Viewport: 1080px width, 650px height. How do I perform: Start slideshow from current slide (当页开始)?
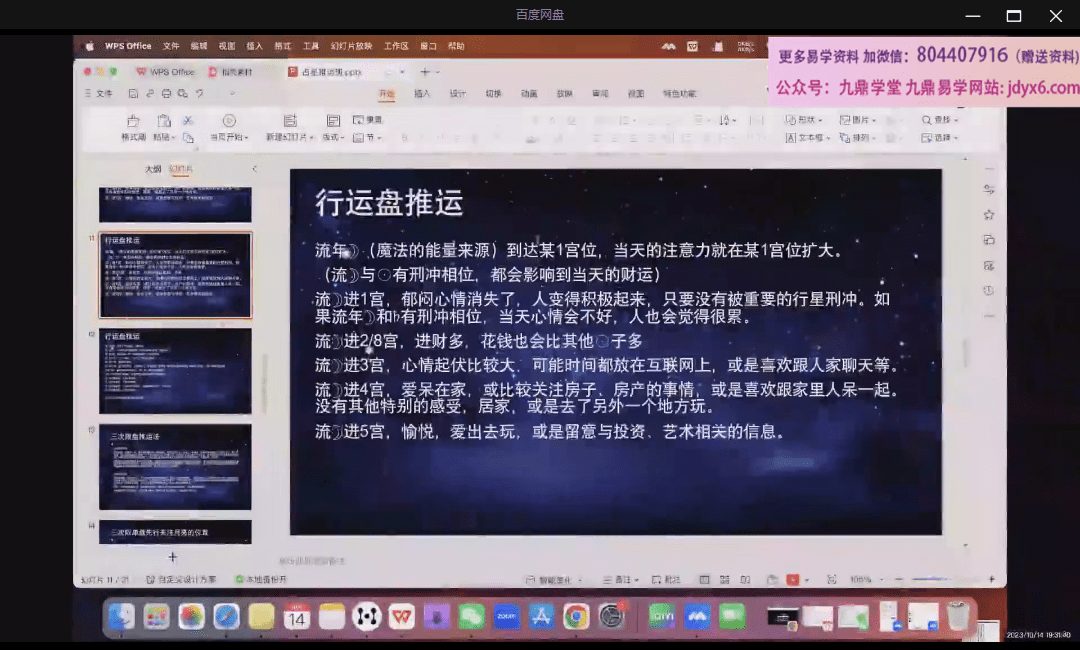[229, 121]
